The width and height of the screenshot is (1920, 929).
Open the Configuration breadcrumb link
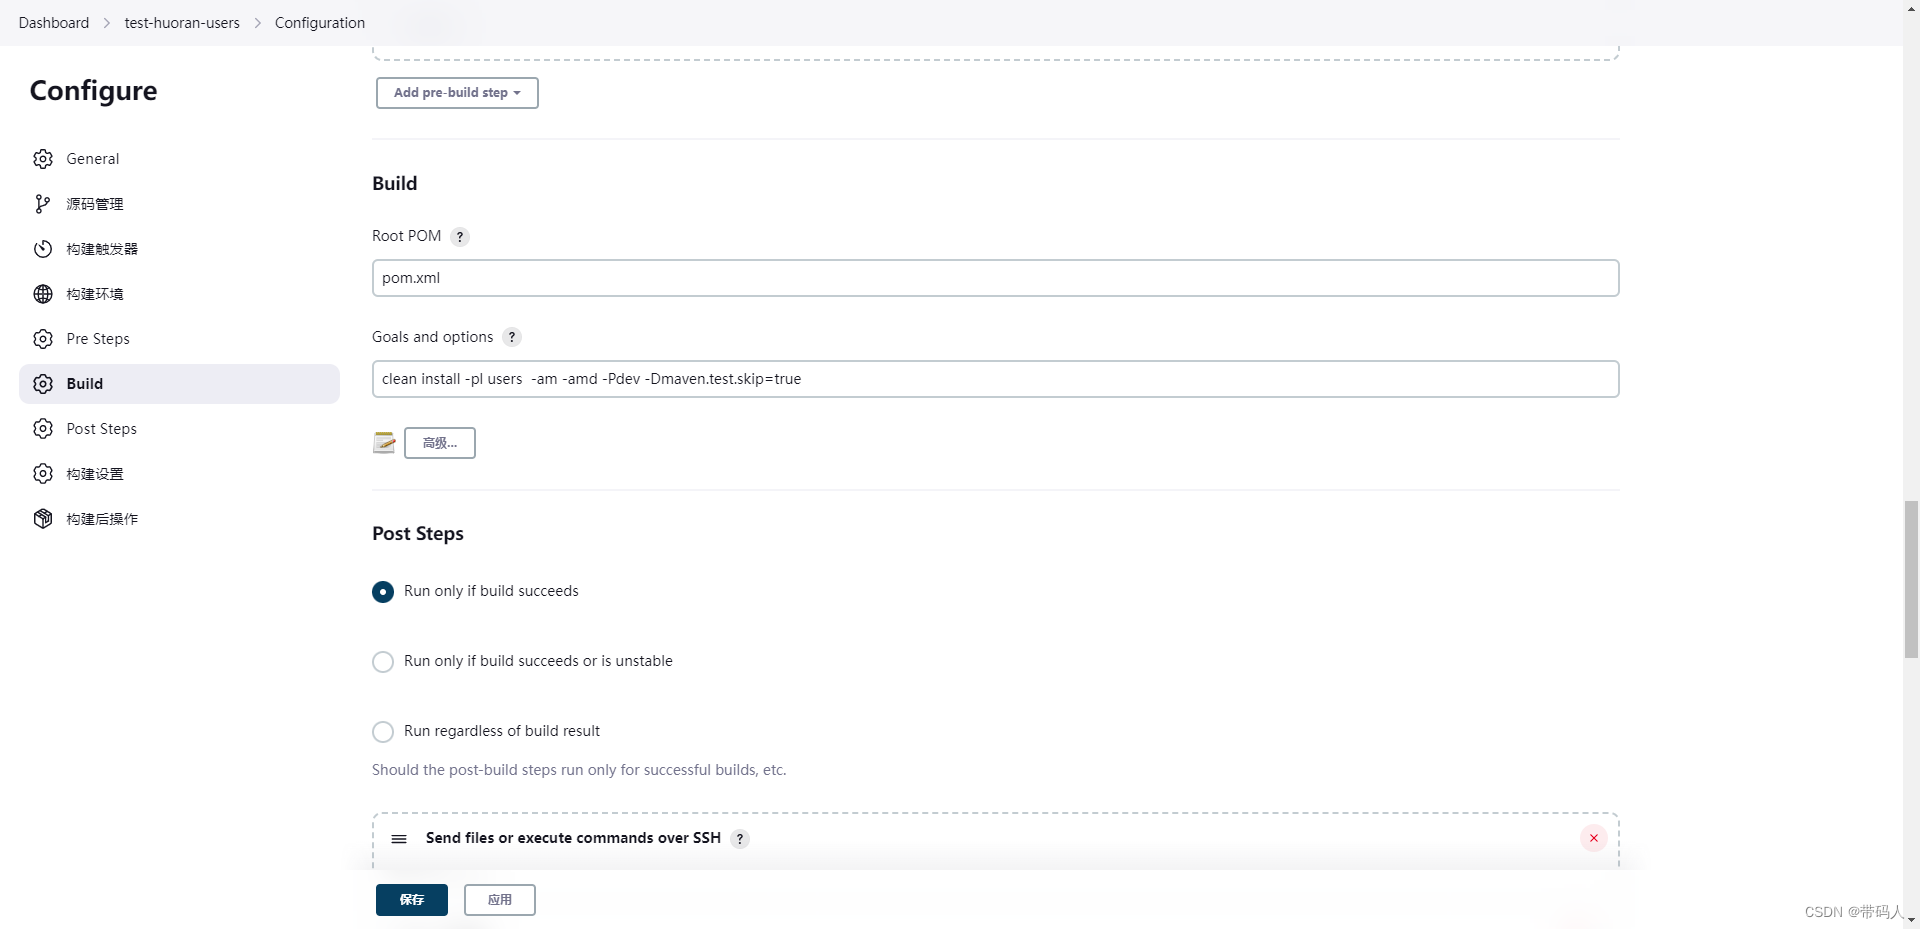pos(320,23)
